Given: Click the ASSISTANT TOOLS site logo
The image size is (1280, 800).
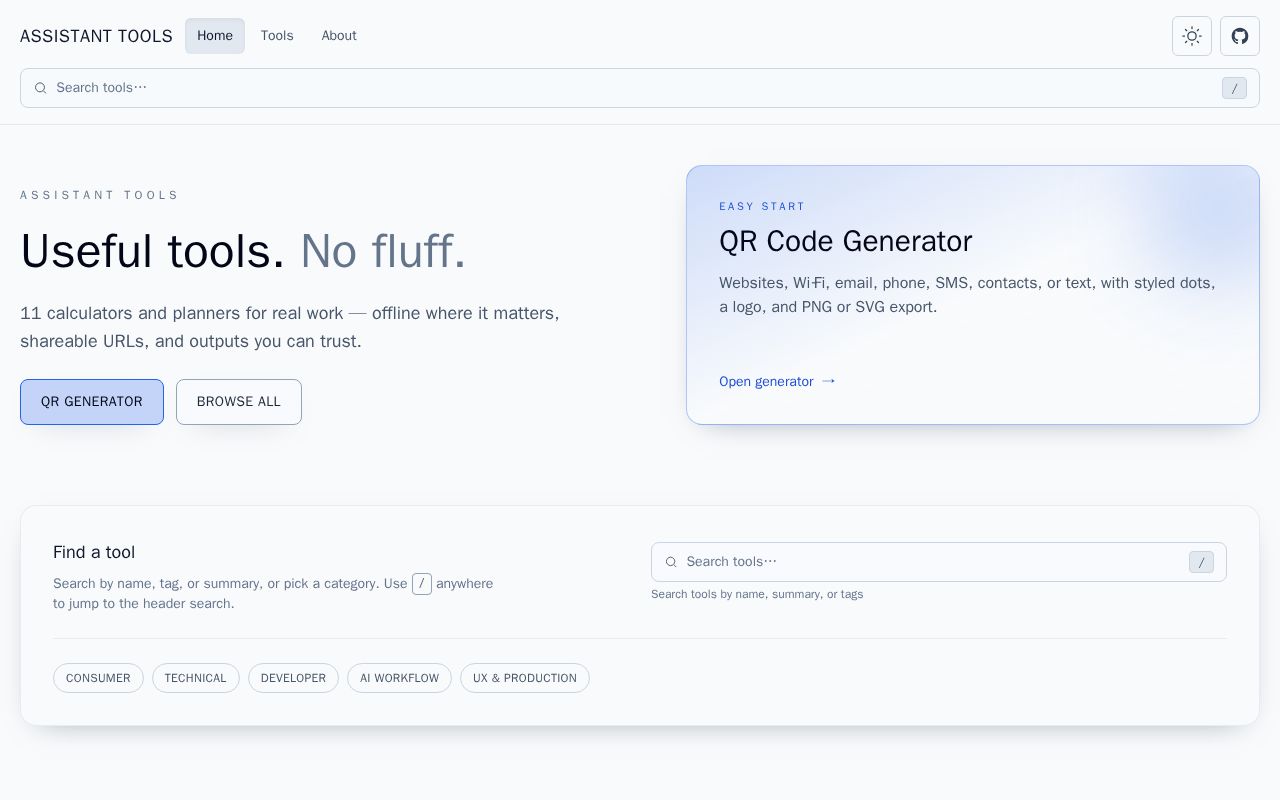Looking at the screenshot, I should coord(96,36).
